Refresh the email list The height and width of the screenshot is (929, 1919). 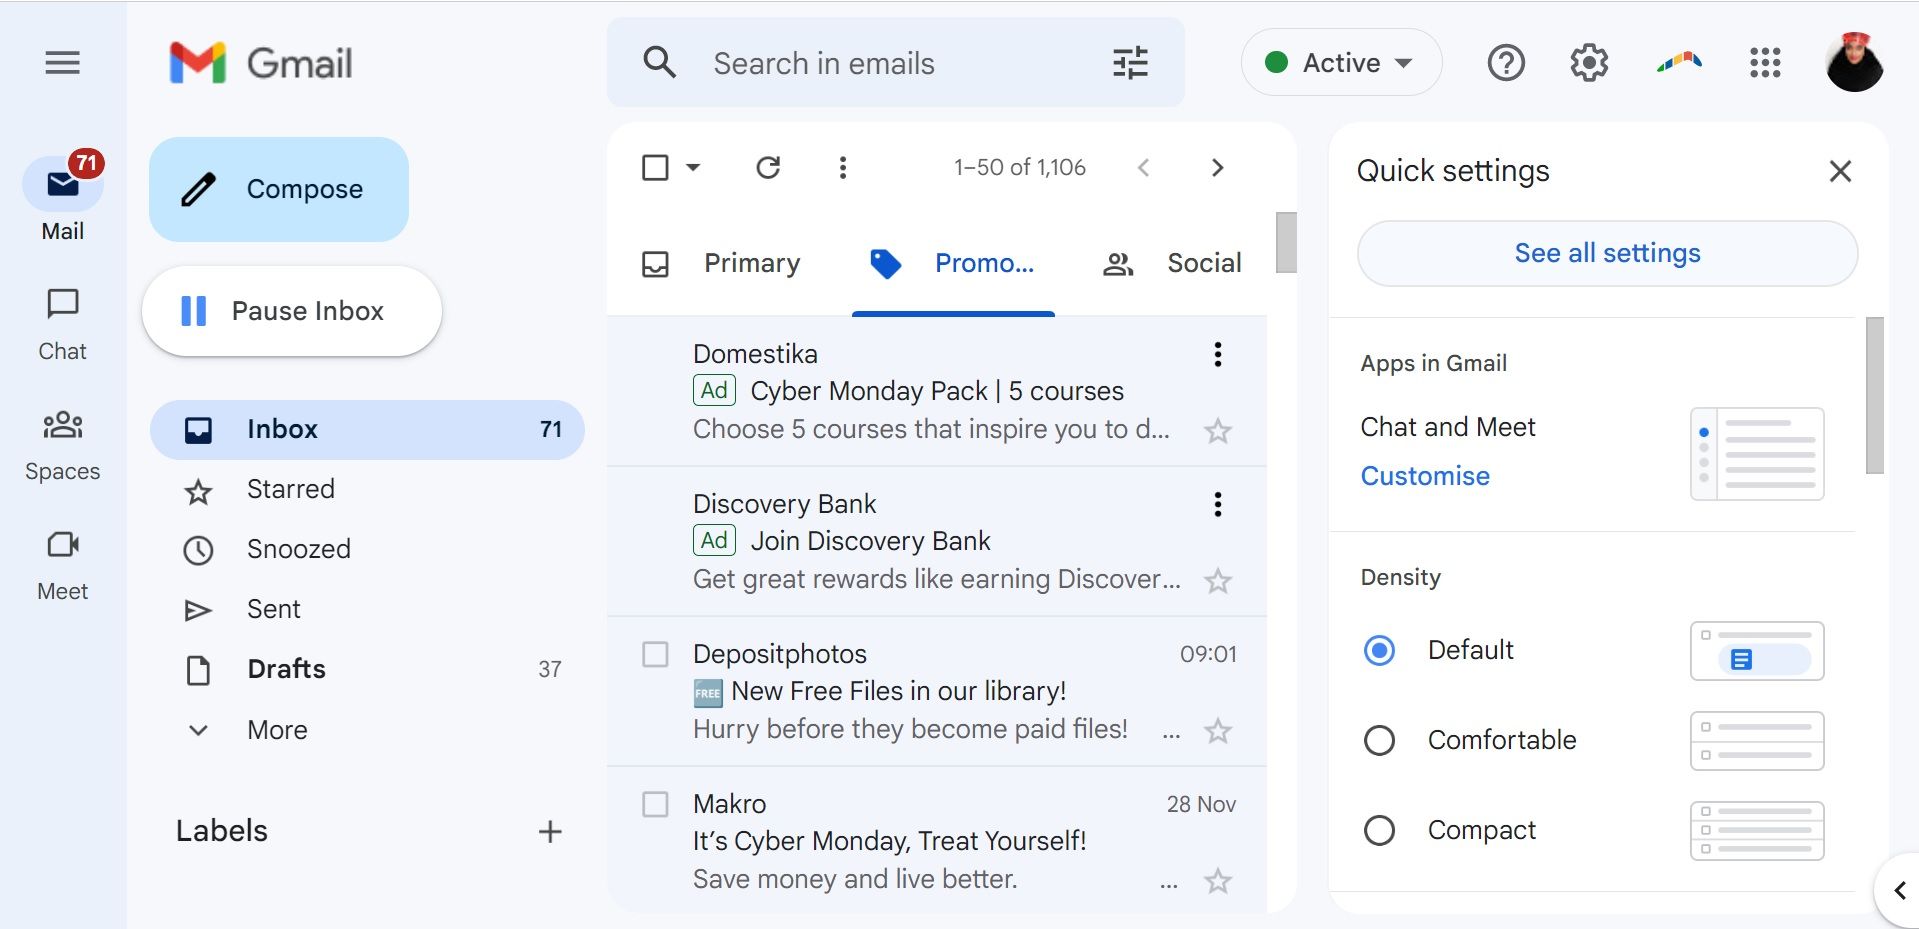pyautogui.click(x=768, y=167)
